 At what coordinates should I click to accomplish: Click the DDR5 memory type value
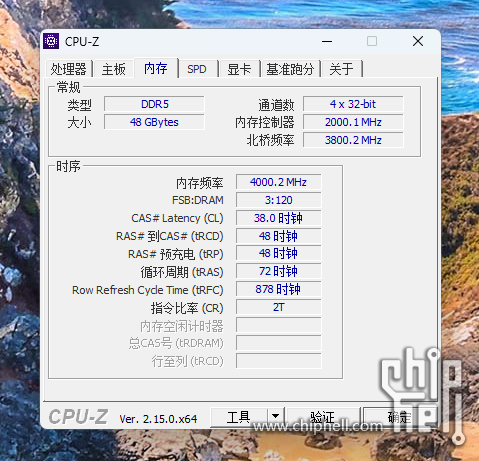[x=154, y=104]
